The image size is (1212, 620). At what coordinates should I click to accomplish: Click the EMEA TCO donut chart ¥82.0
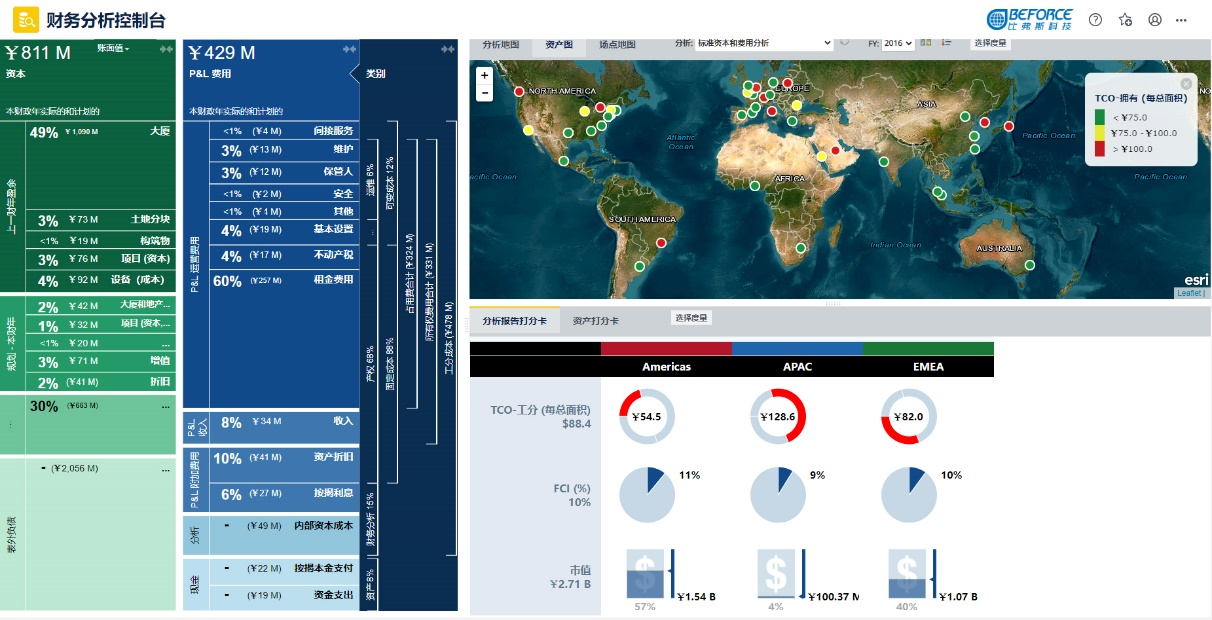pyautogui.click(x=909, y=416)
